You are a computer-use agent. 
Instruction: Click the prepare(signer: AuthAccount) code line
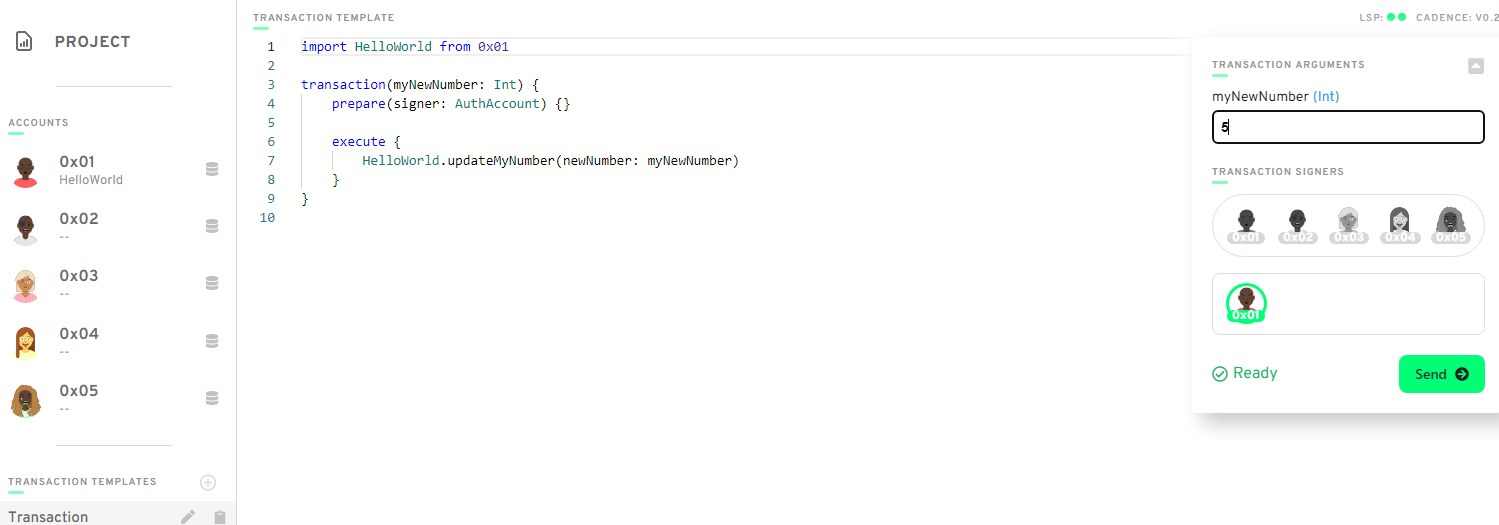pyautogui.click(x=451, y=104)
